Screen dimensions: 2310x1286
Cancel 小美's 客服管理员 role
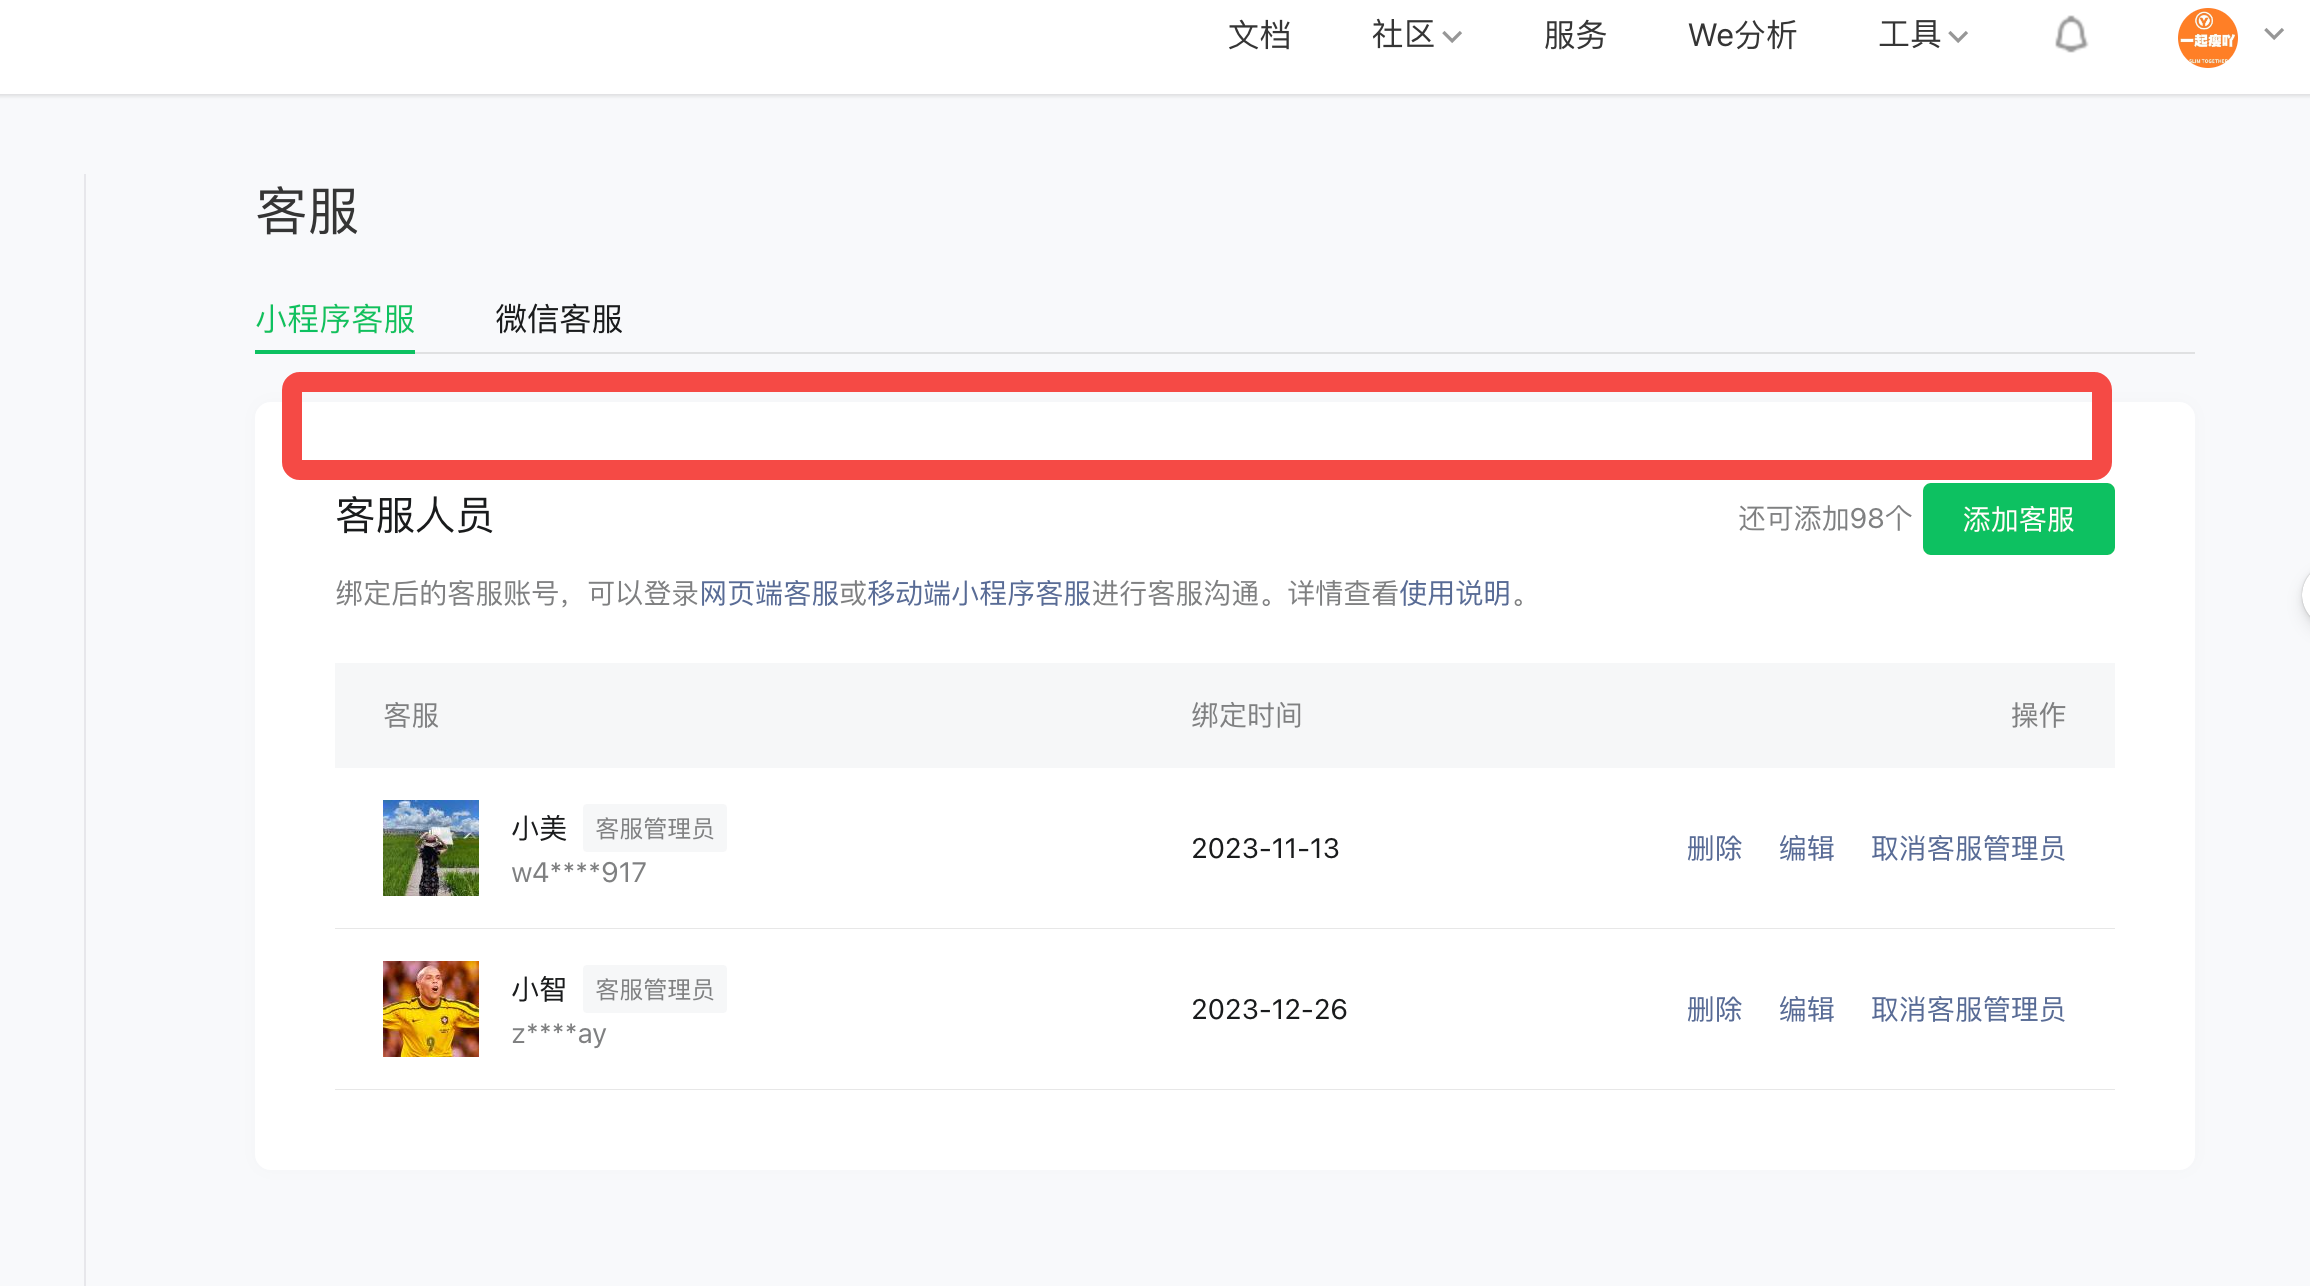point(1967,848)
